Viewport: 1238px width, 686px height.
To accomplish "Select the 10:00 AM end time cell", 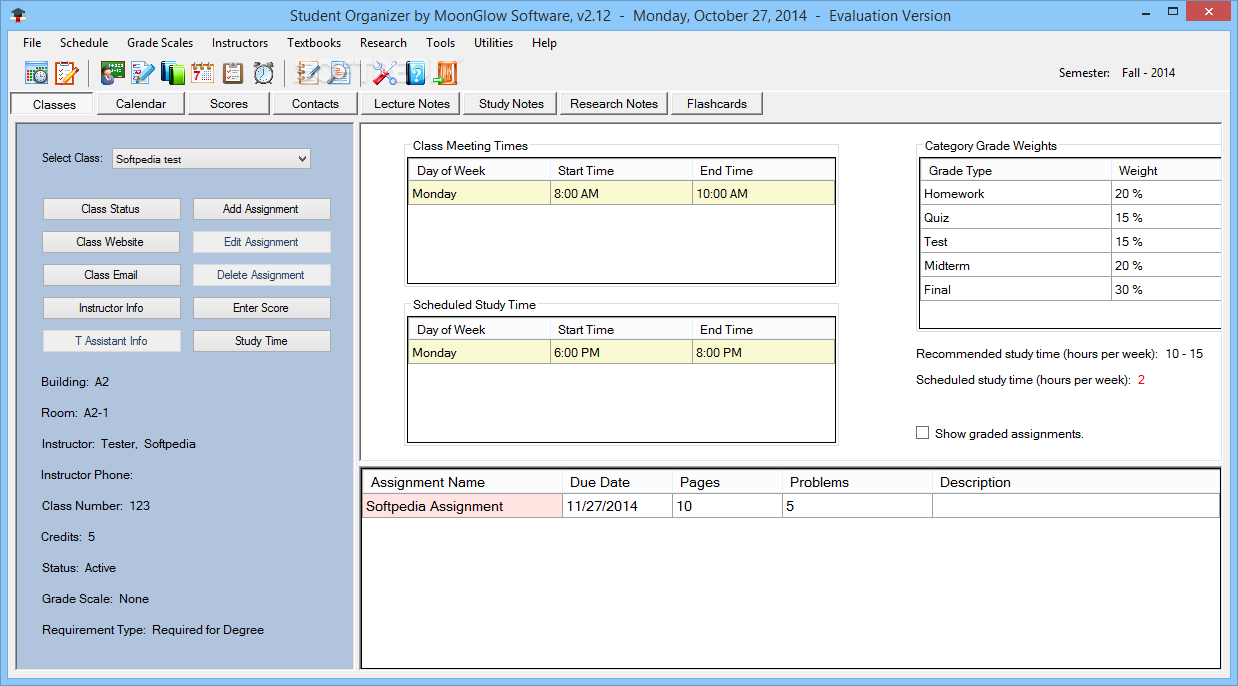I will coord(763,194).
